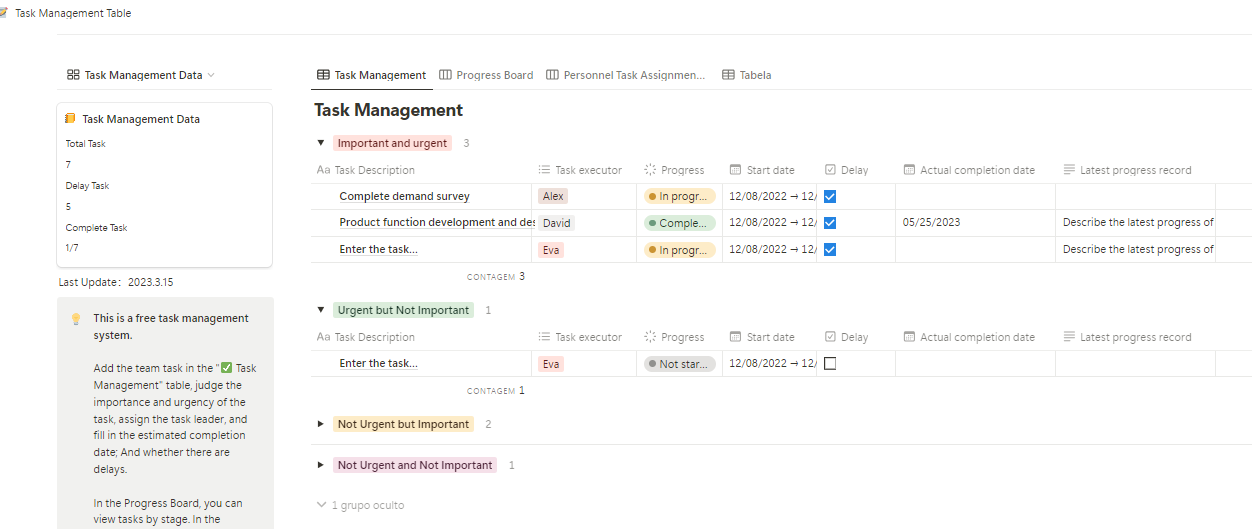Click the lightbulb callout icon
The width and height of the screenshot is (1256, 529).
click(75, 319)
